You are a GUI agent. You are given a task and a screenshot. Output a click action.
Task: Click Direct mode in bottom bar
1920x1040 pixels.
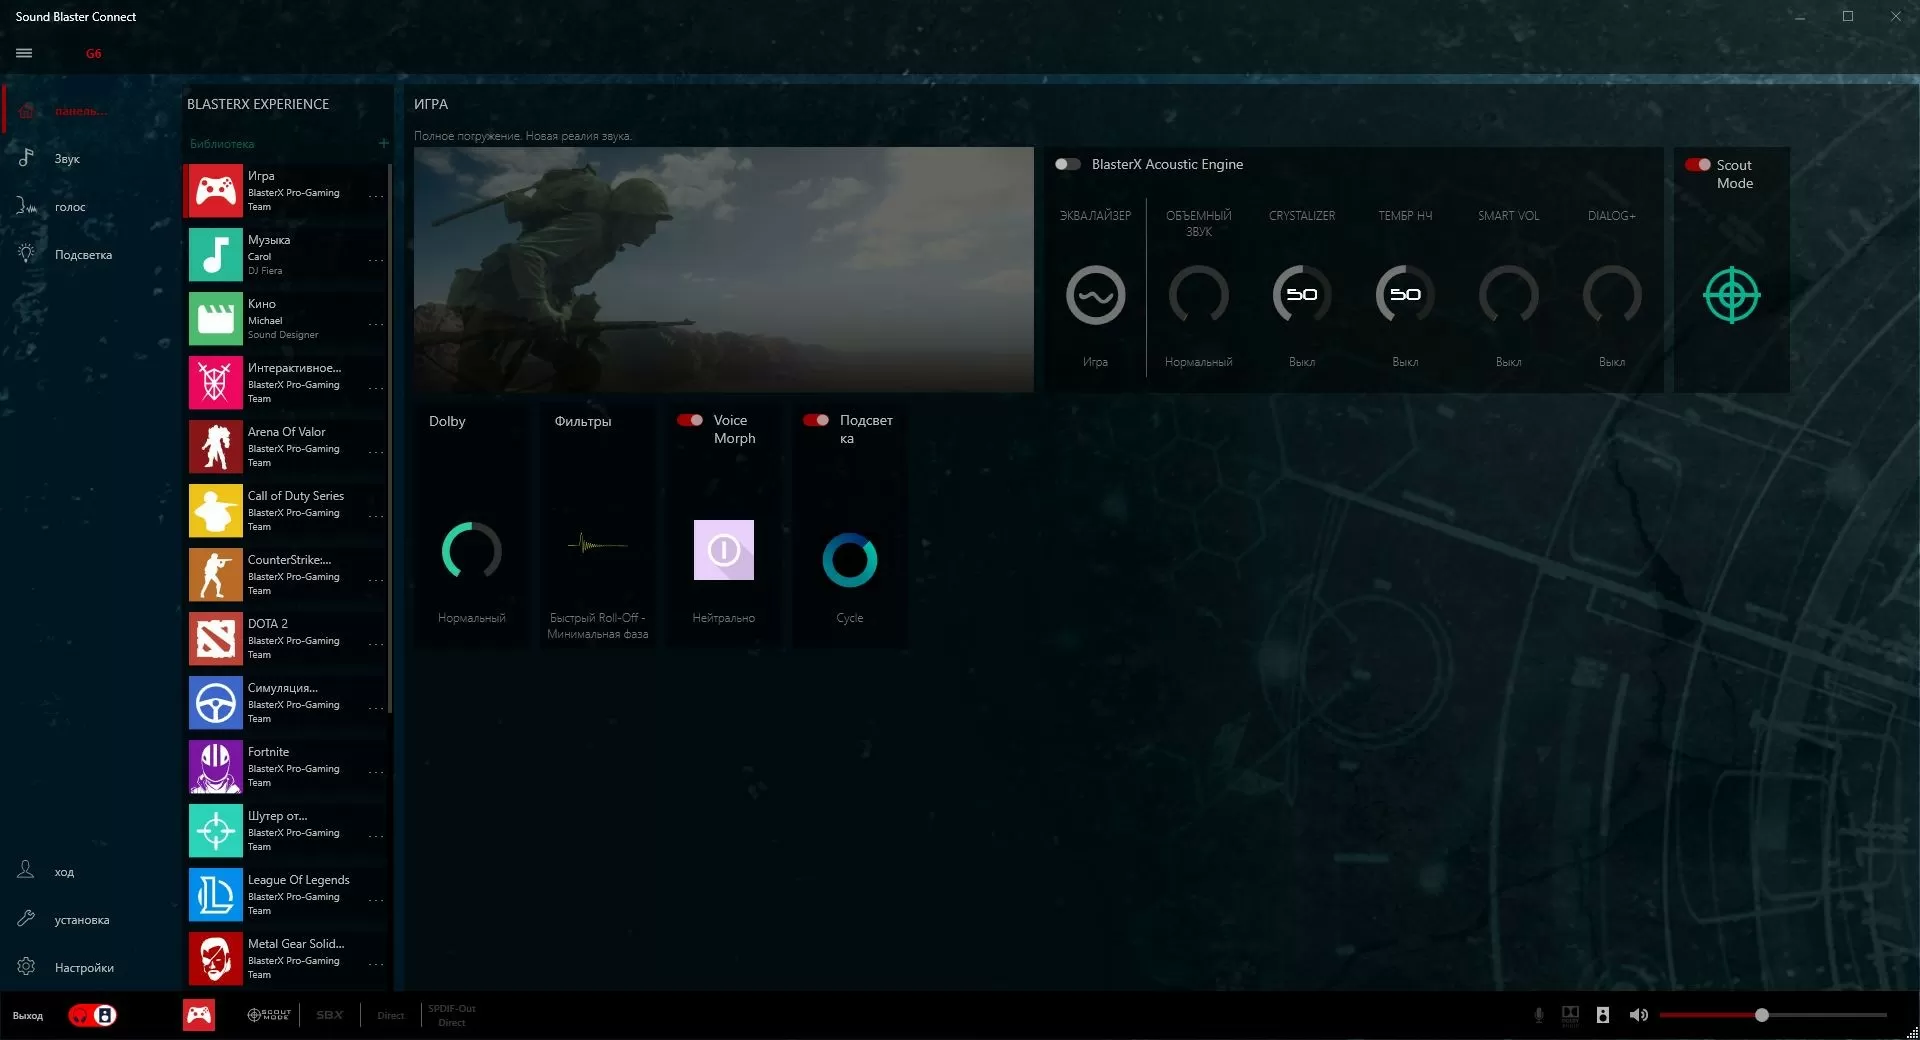pos(390,1015)
